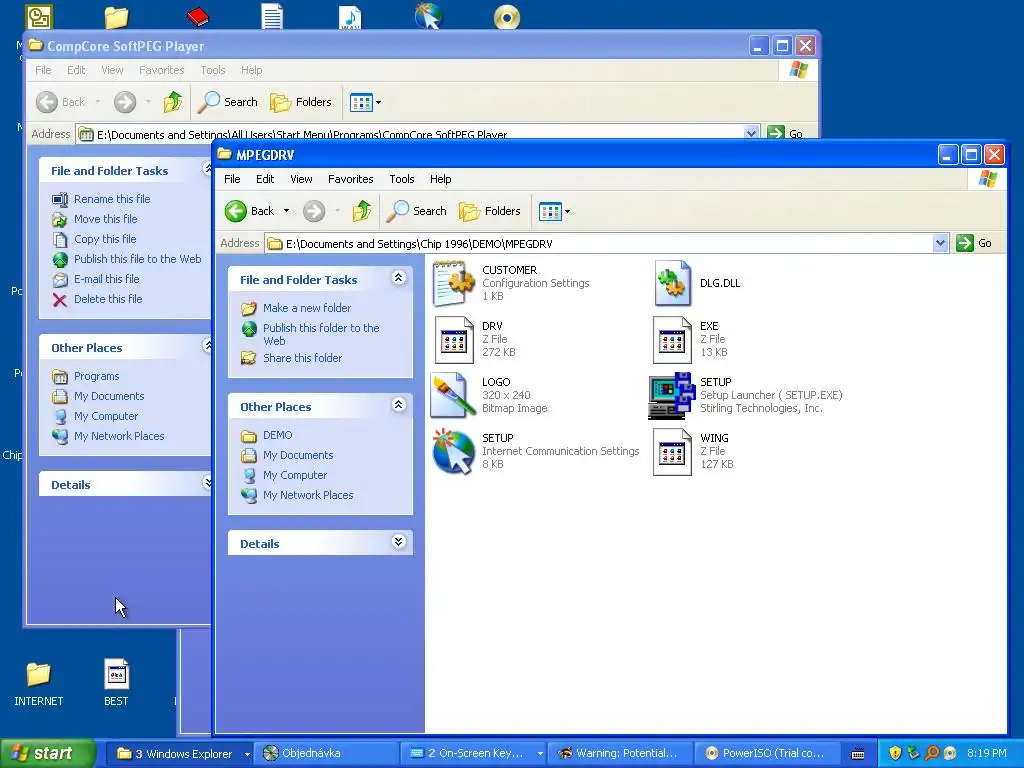Viewport: 1024px width, 768px height.
Task: Click Up folder icon in MPEGDRV toolbar
Action: pyautogui.click(x=362, y=211)
